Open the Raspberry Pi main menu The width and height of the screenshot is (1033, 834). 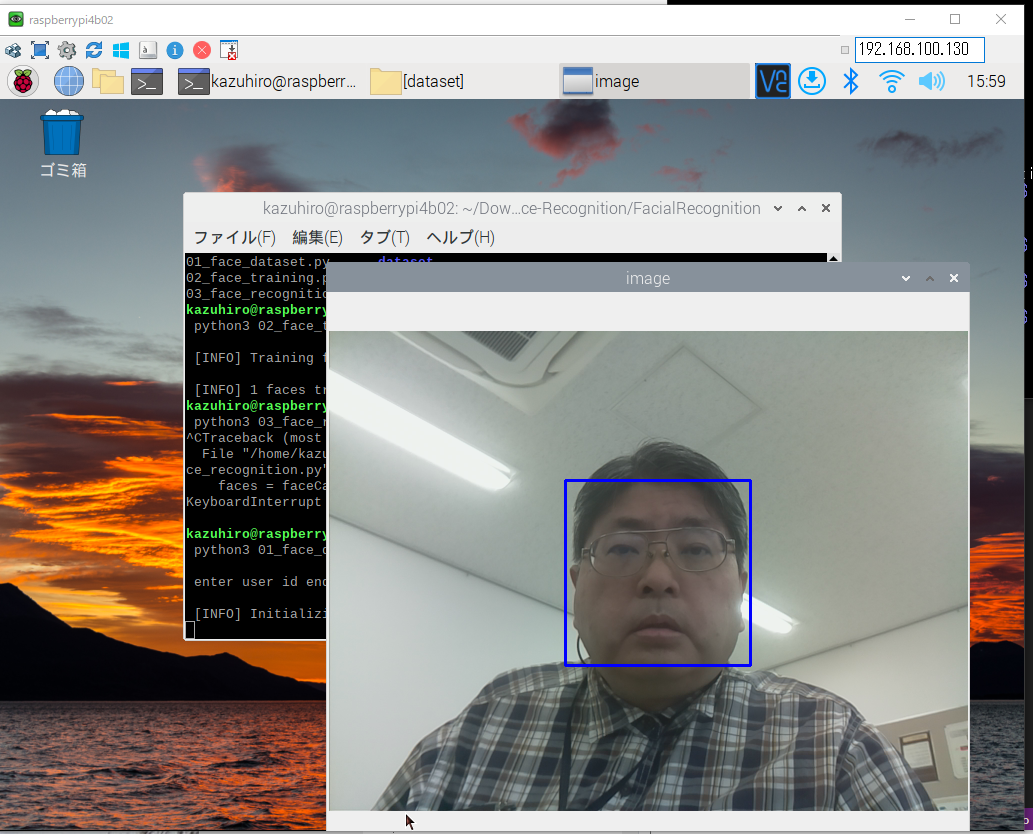[x=23, y=81]
